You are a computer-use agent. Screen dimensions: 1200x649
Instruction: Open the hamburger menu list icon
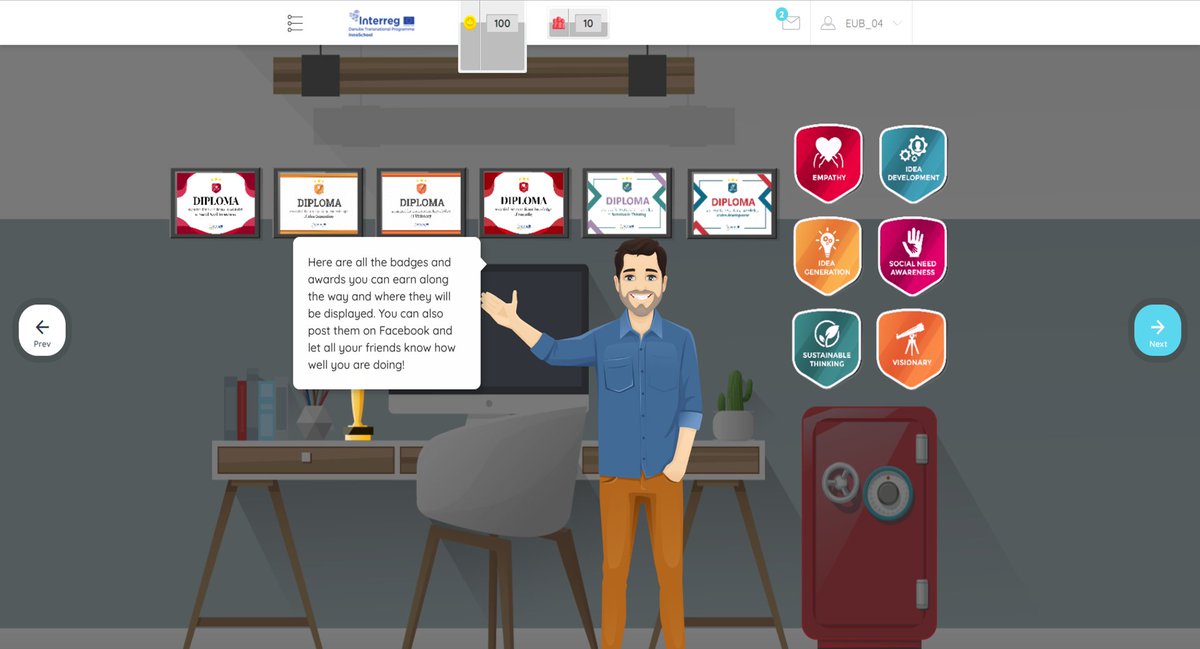(x=295, y=23)
